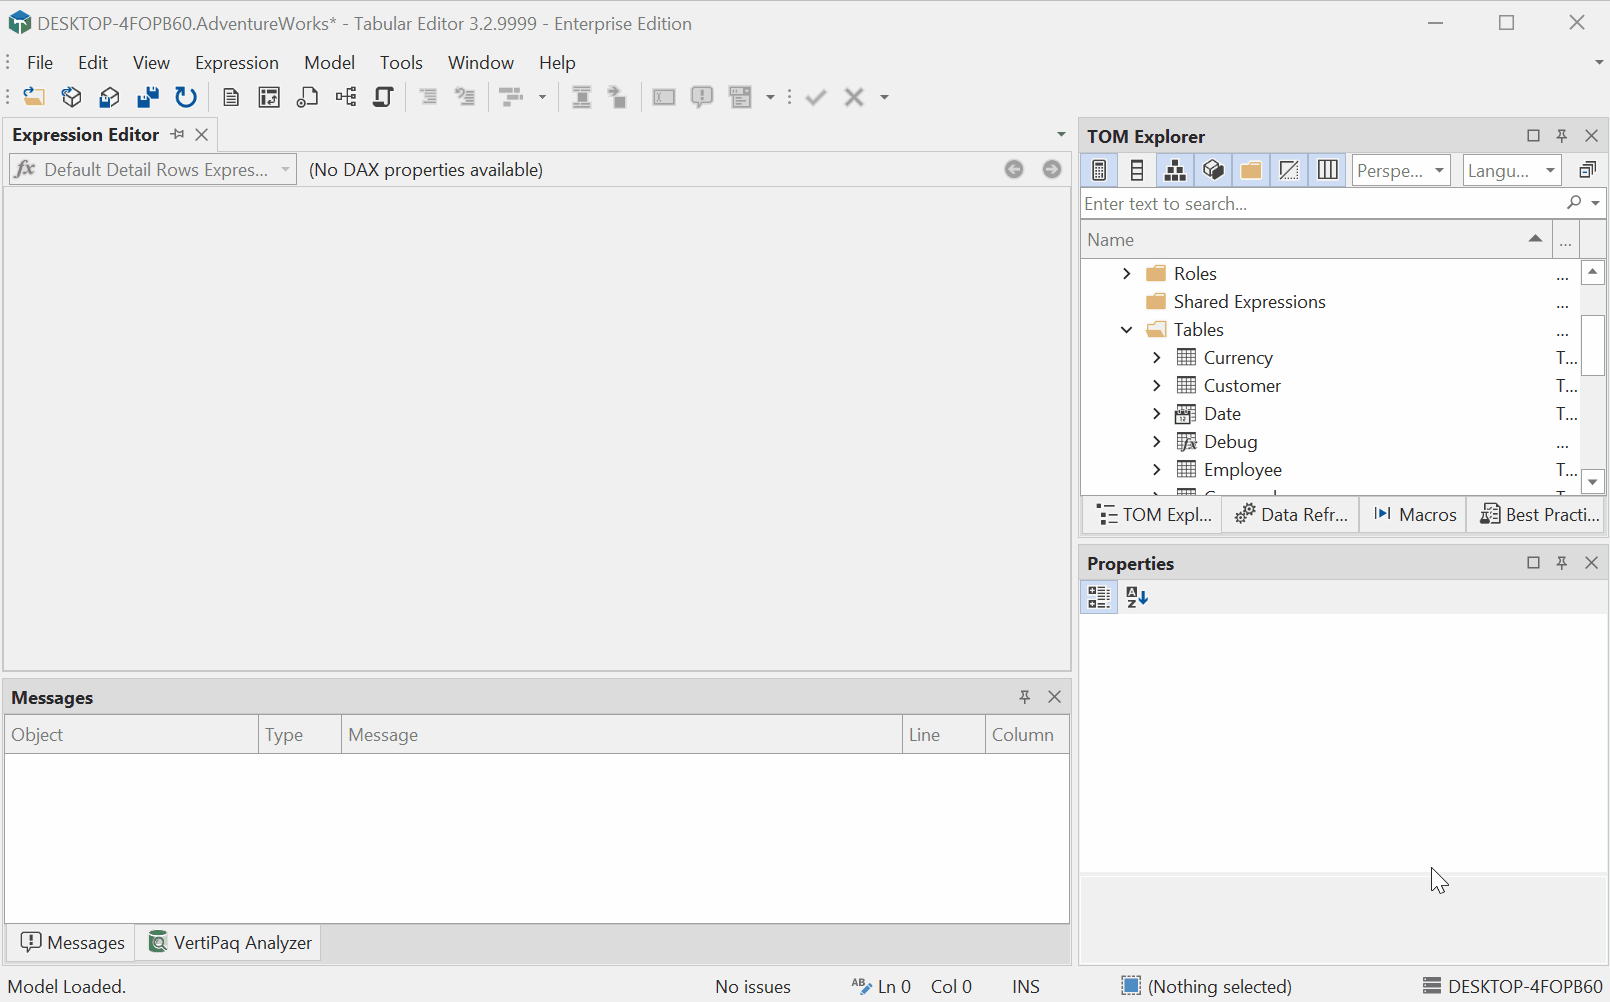This screenshot has height=1002, width=1610.
Task: Open the Model menu
Action: click(330, 62)
